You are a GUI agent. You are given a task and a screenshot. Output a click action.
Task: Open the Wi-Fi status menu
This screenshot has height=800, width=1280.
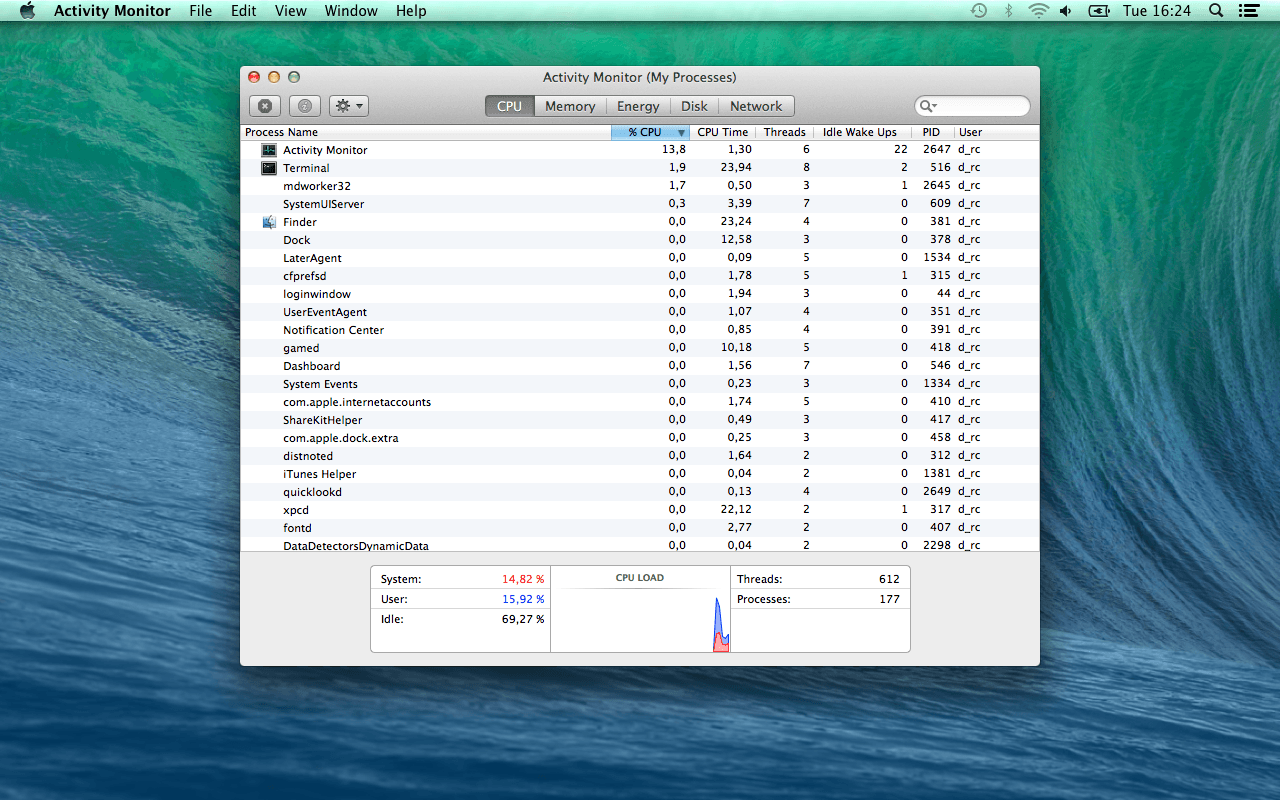point(1038,11)
